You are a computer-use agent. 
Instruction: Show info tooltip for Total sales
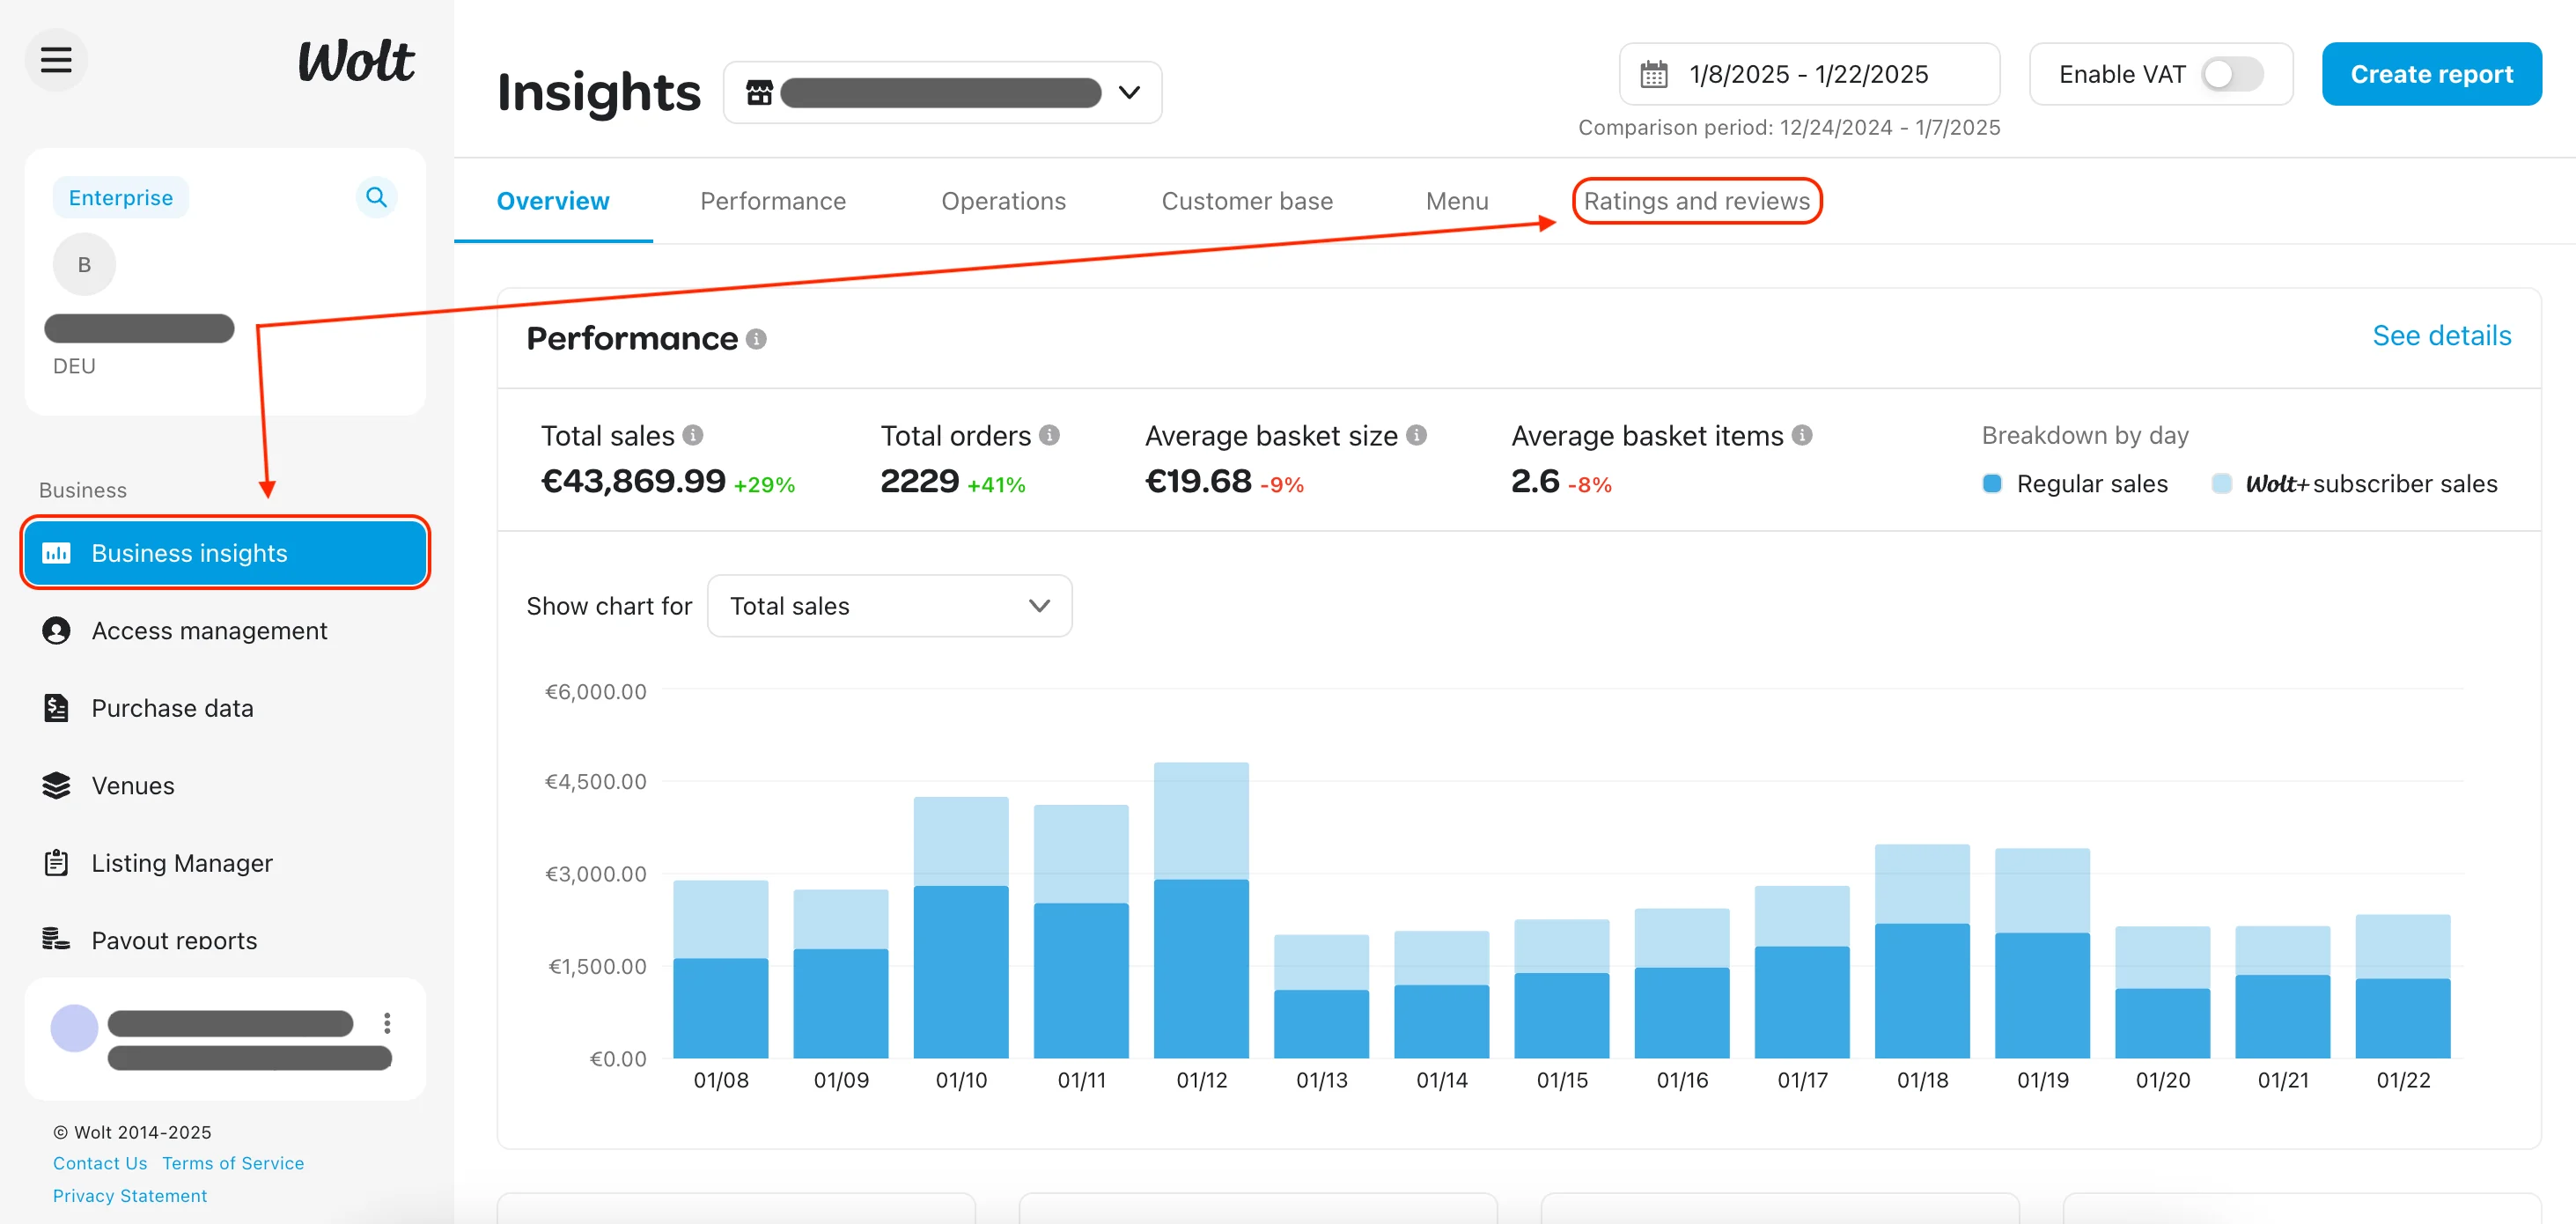point(693,436)
